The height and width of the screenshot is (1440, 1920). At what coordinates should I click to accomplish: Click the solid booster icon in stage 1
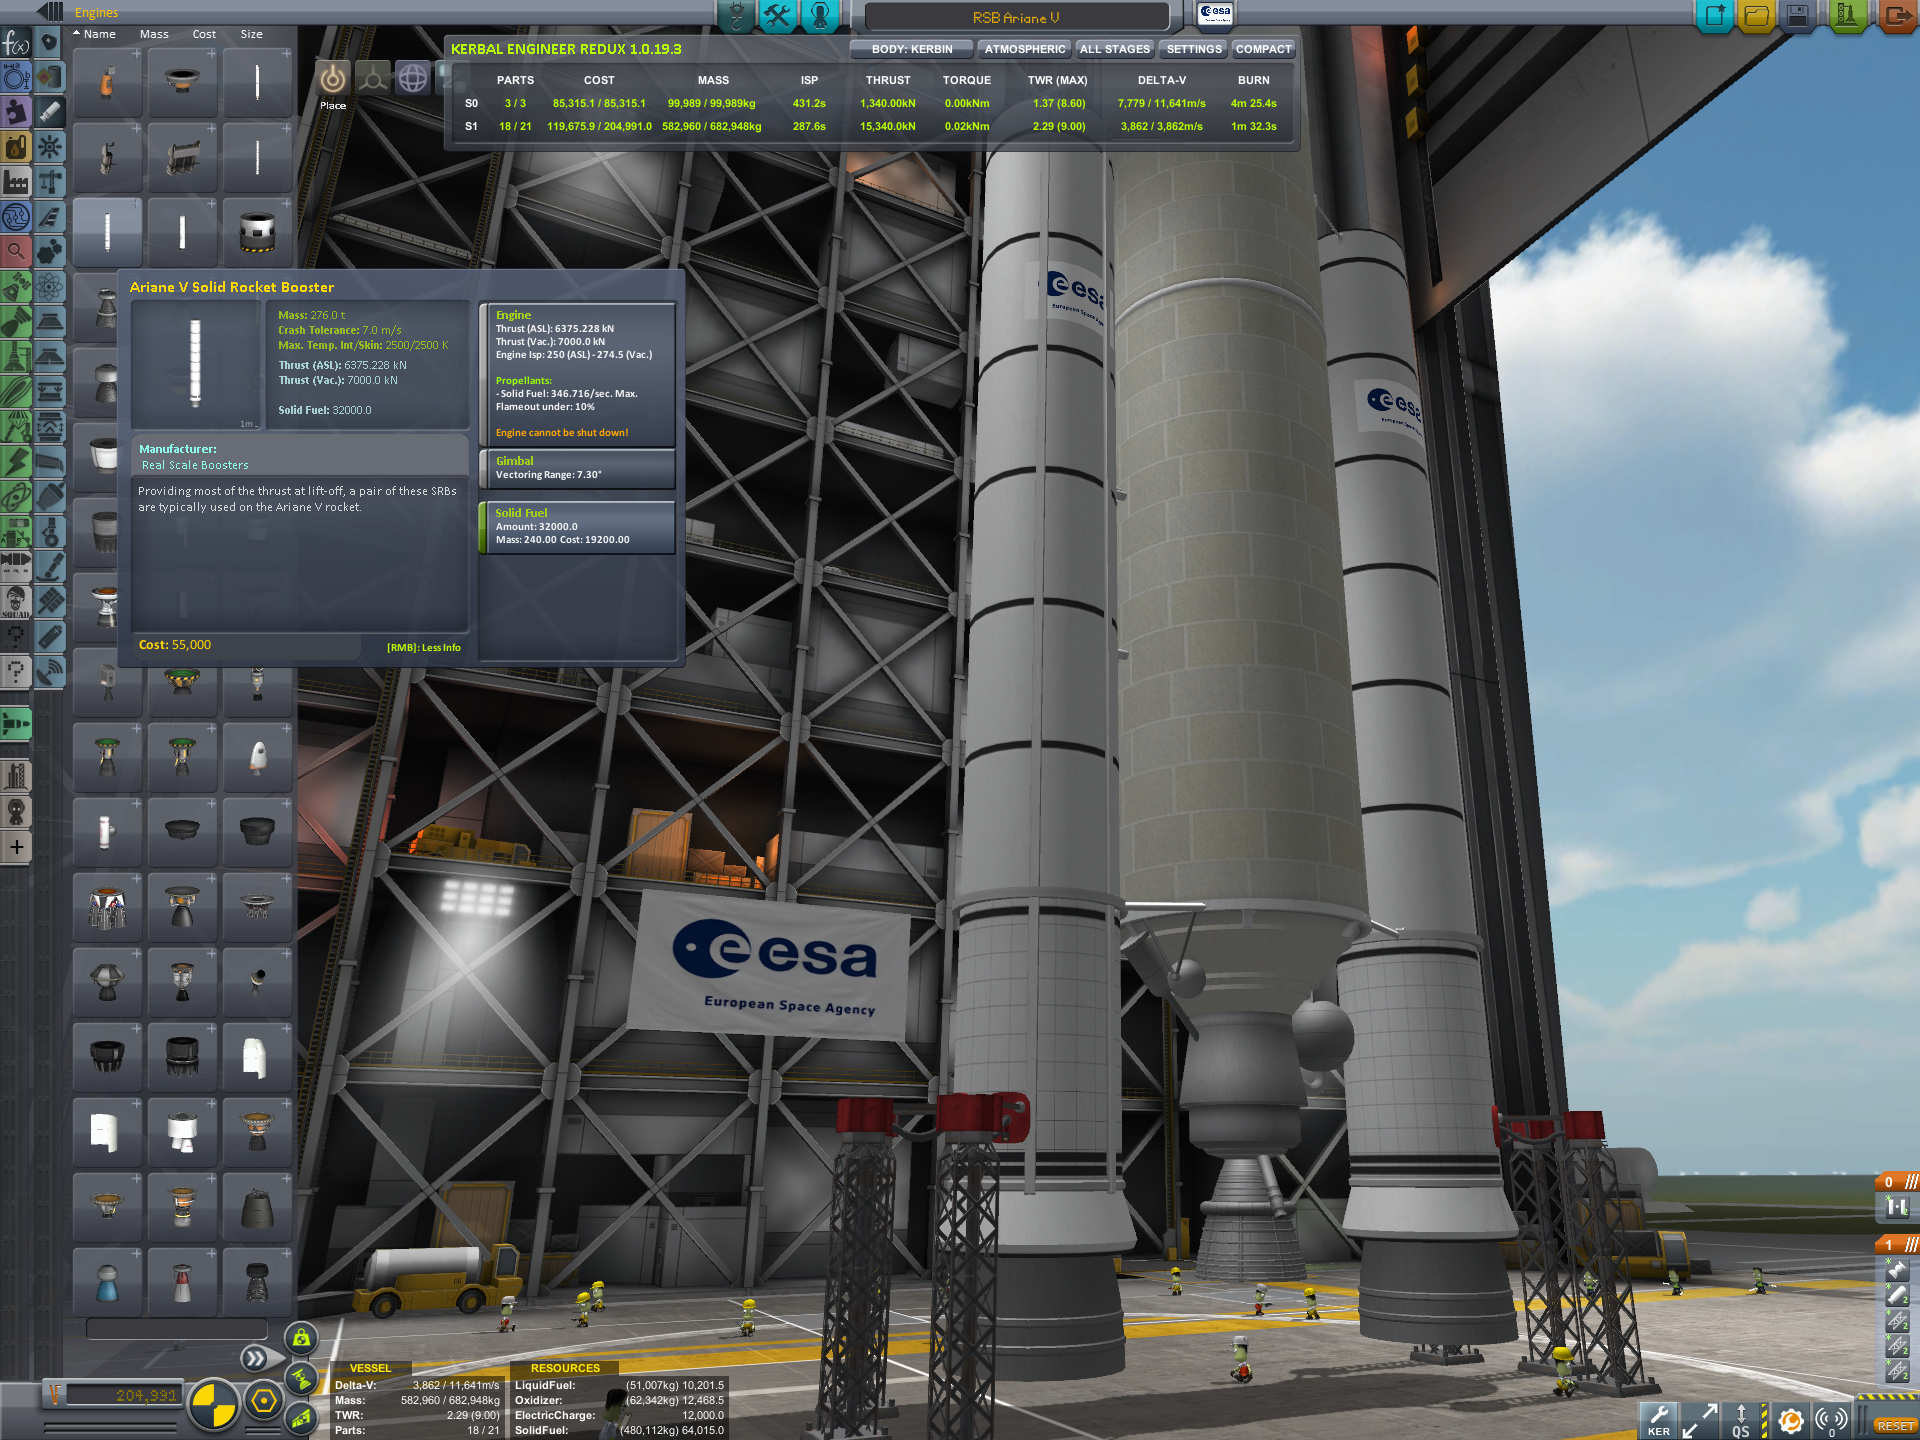click(1897, 1295)
